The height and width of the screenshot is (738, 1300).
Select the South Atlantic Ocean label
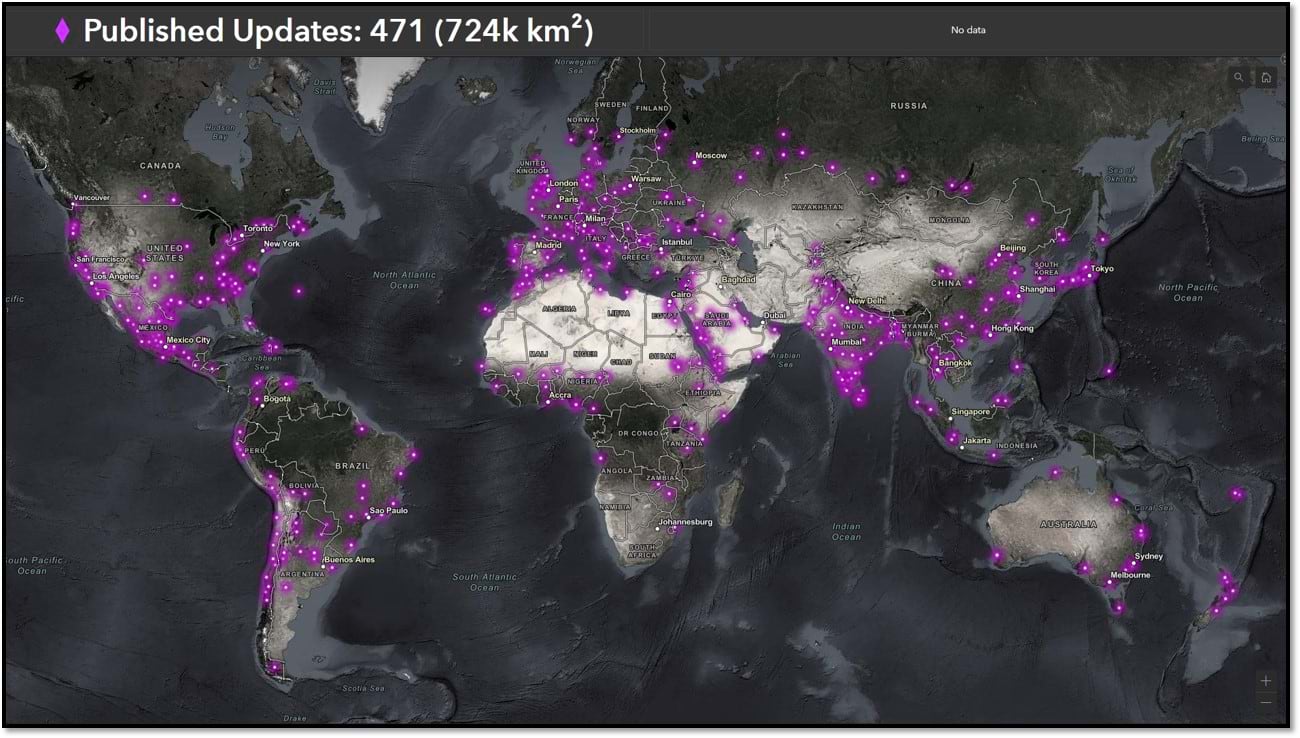click(x=485, y=582)
